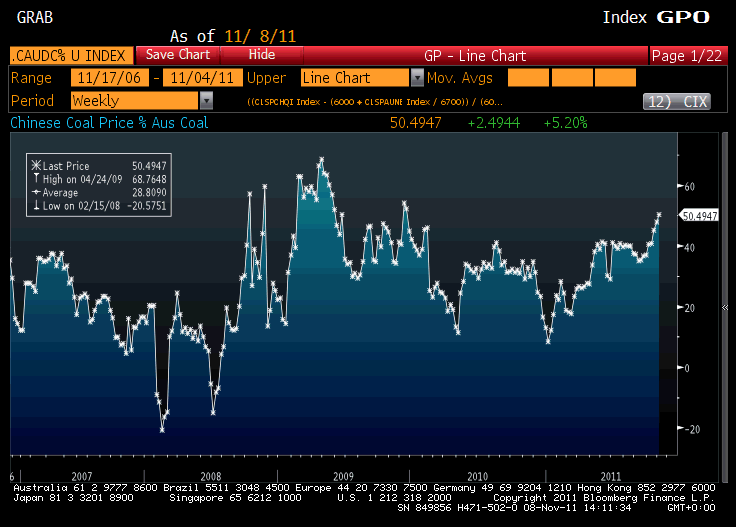Click the Save Chart button
Viewport: 736px width, 527px height.
(178, 55)
